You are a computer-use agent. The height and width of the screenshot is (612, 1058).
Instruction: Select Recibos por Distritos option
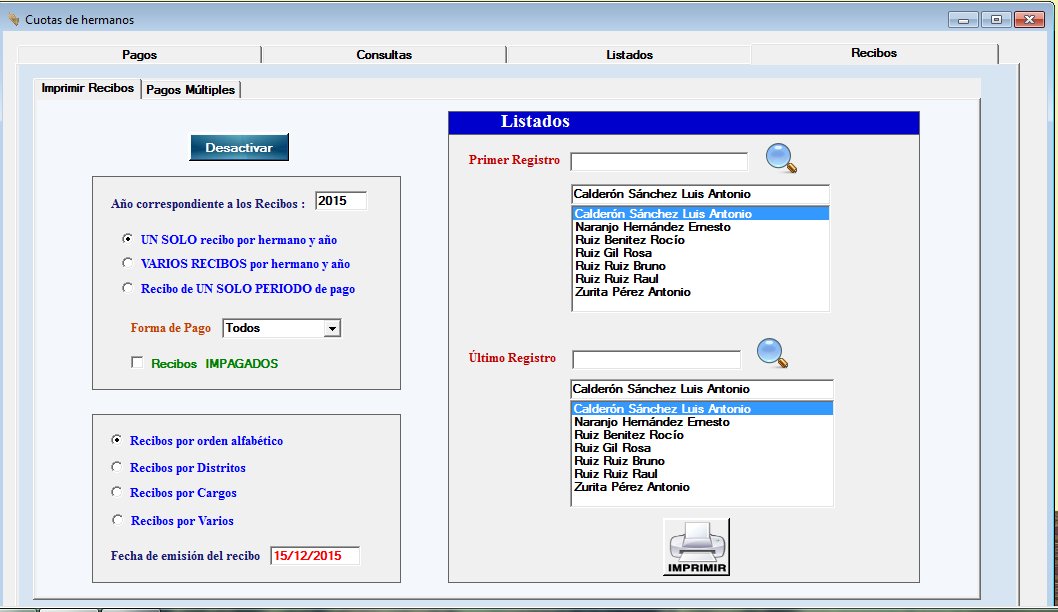tap(117, 467)
